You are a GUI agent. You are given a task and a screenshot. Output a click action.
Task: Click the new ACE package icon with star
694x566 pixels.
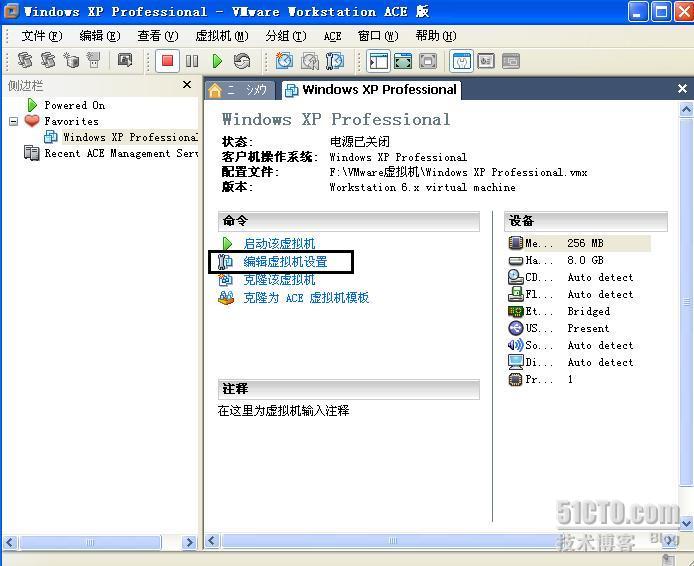[x=71, y=60]
